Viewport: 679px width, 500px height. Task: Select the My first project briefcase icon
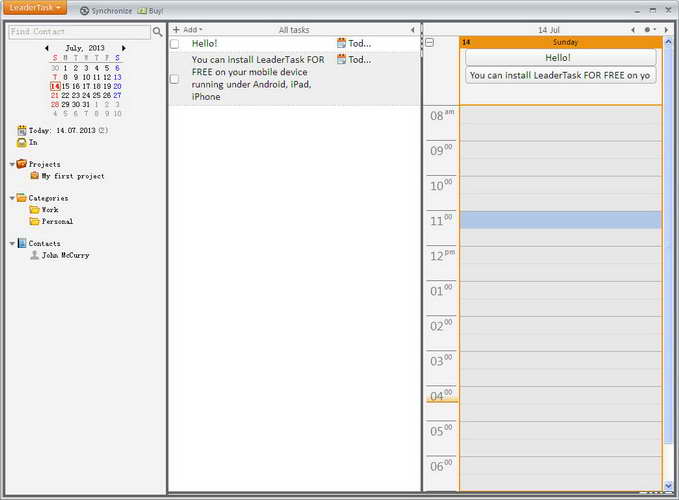tap(34, 176)
